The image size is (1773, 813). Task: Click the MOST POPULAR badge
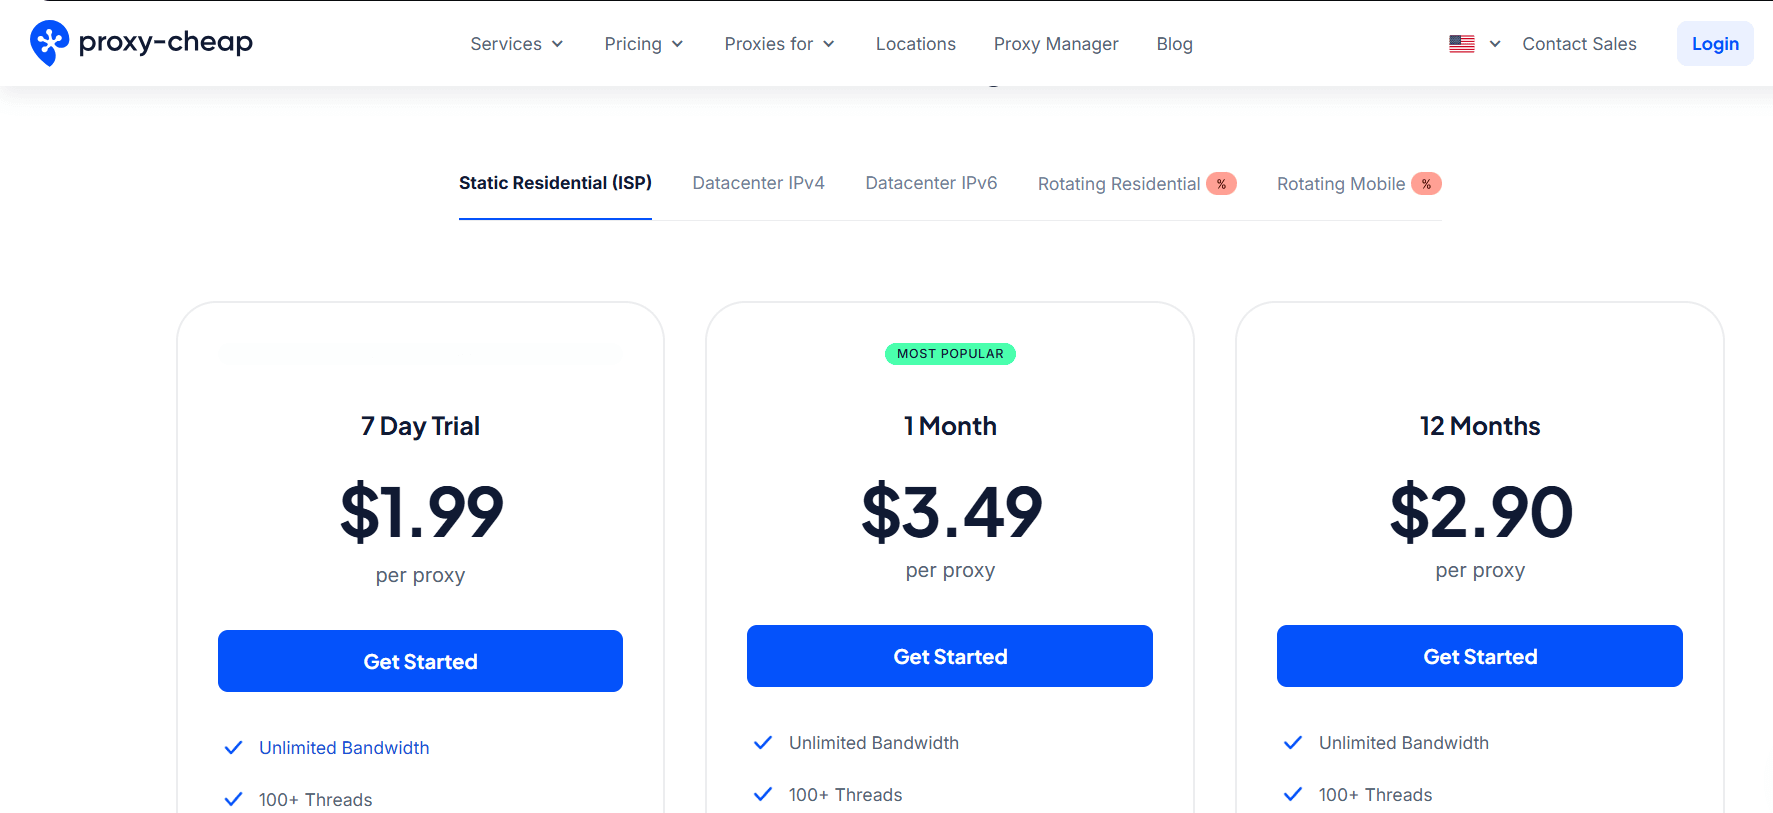tap(950, 354)
